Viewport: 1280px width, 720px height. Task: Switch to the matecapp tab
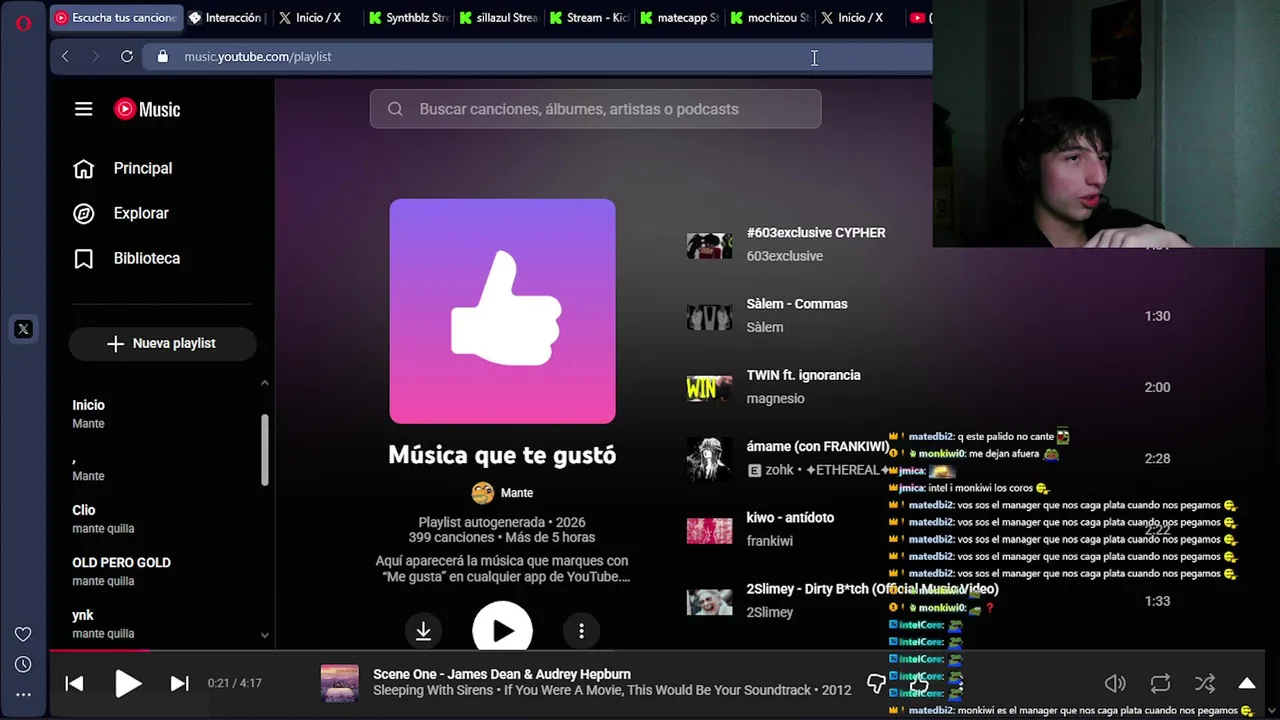pyautogui.click(x=680, y=18)
